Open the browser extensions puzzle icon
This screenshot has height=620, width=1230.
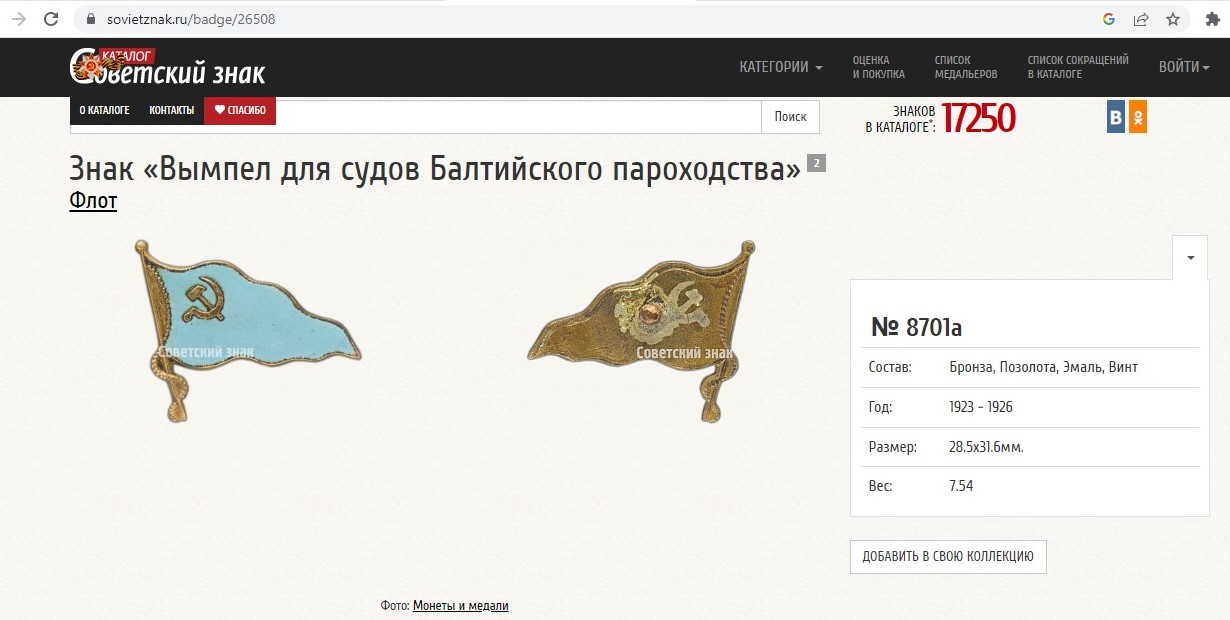[x=1213, y=19]
